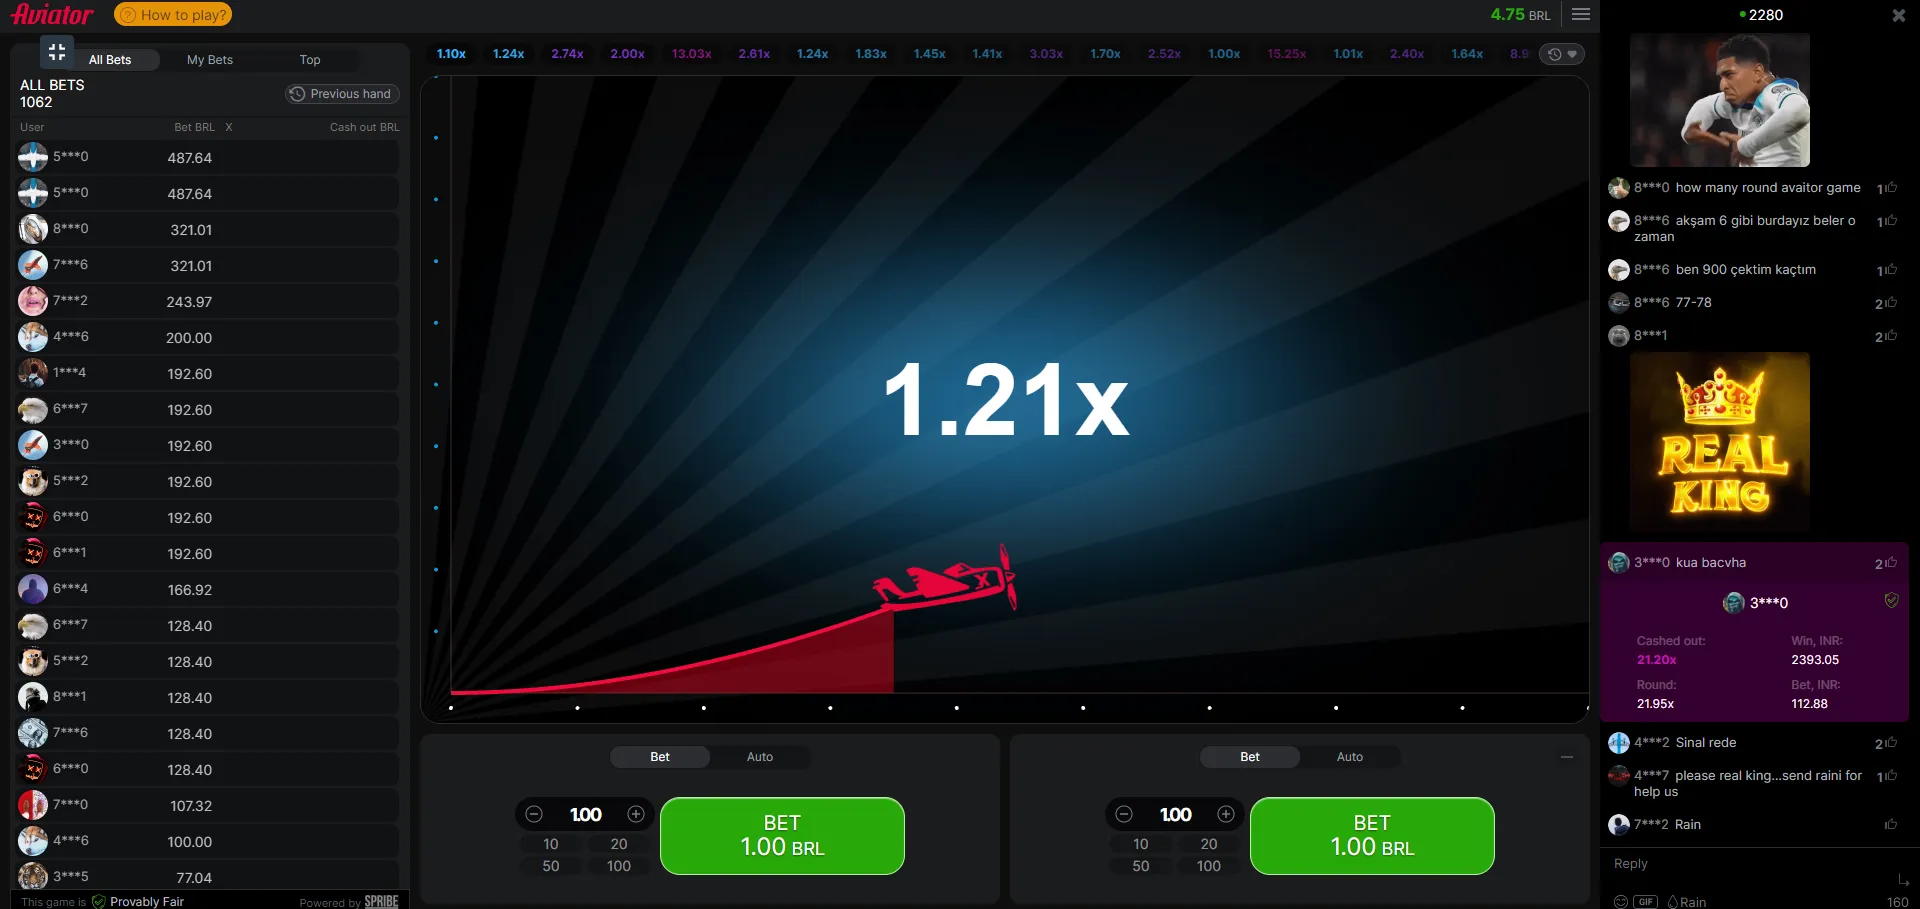Like the 'please real king' message
The height and width of the screenshot is (909, 1920).
pyautogui.click(x=1891, y=775)
